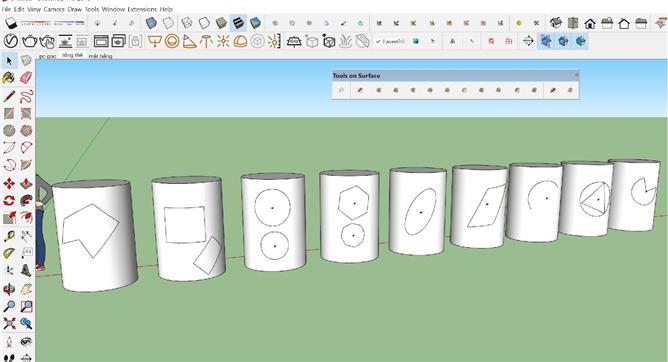Show the V-Ray frame buffer
The image size is (668, 362).
click(x=101, y=41)
